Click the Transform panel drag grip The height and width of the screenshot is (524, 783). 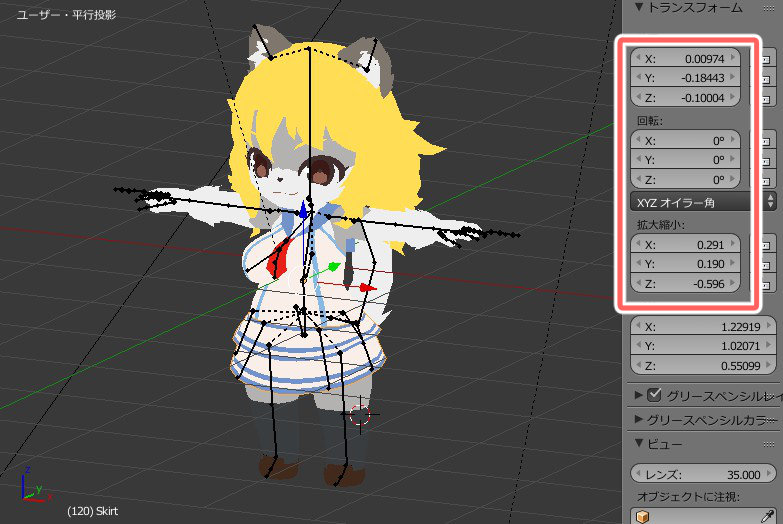[x=771, y=7]
